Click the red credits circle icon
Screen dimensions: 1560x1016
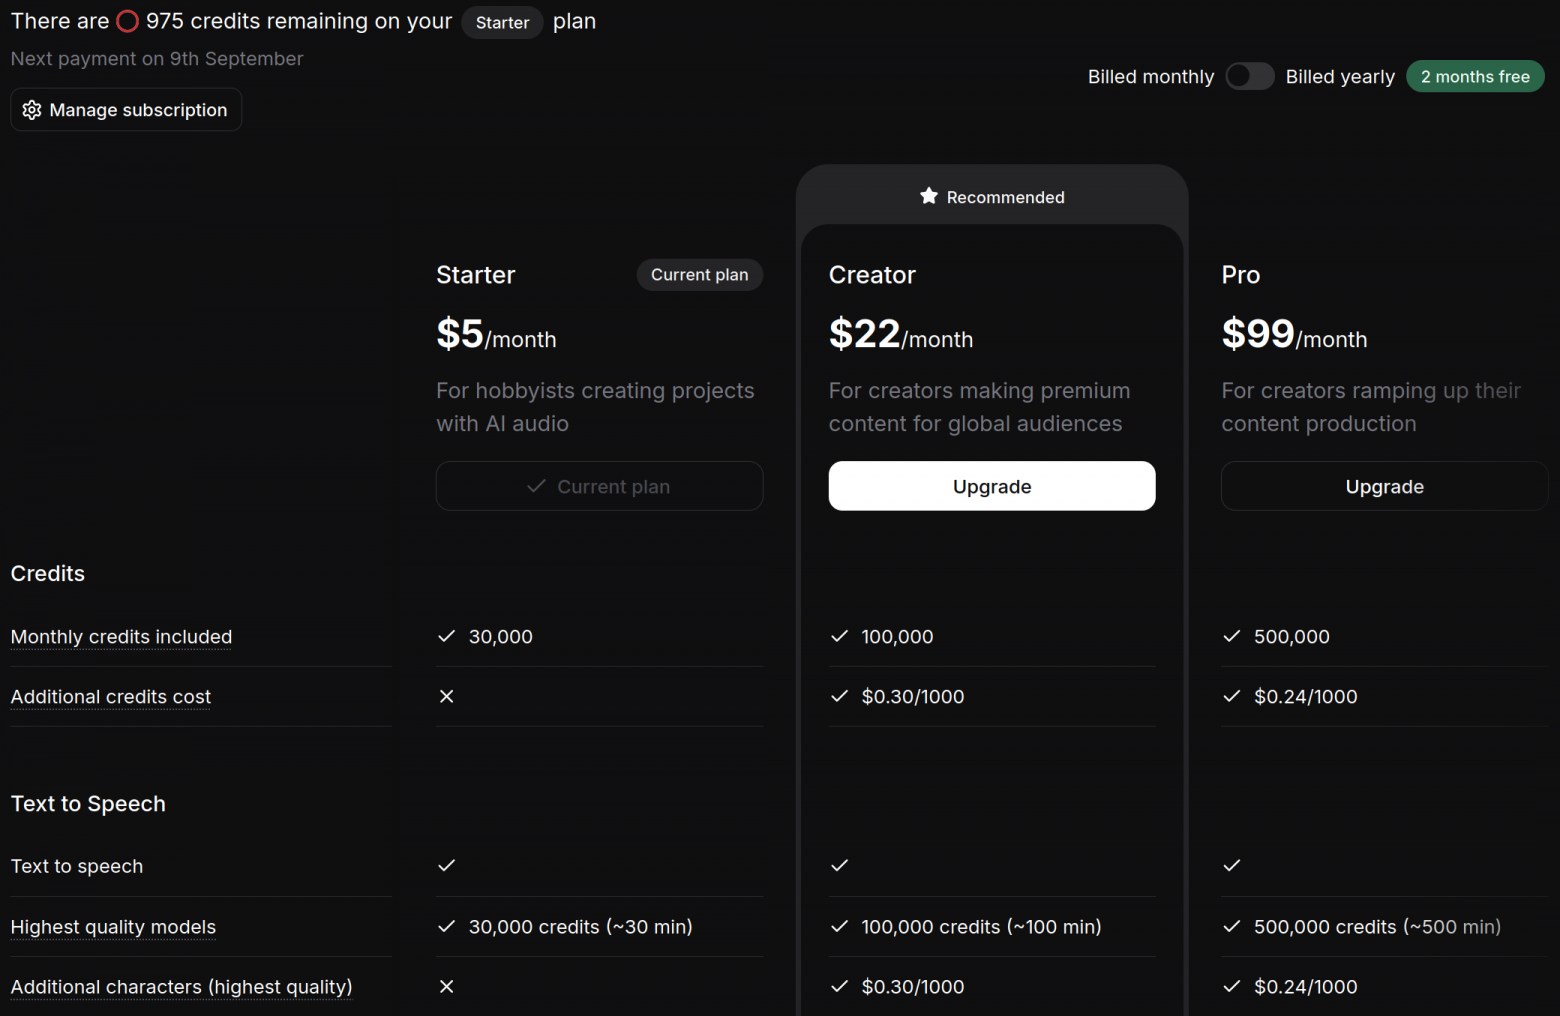pyautogui.click(x=127, y=20)
